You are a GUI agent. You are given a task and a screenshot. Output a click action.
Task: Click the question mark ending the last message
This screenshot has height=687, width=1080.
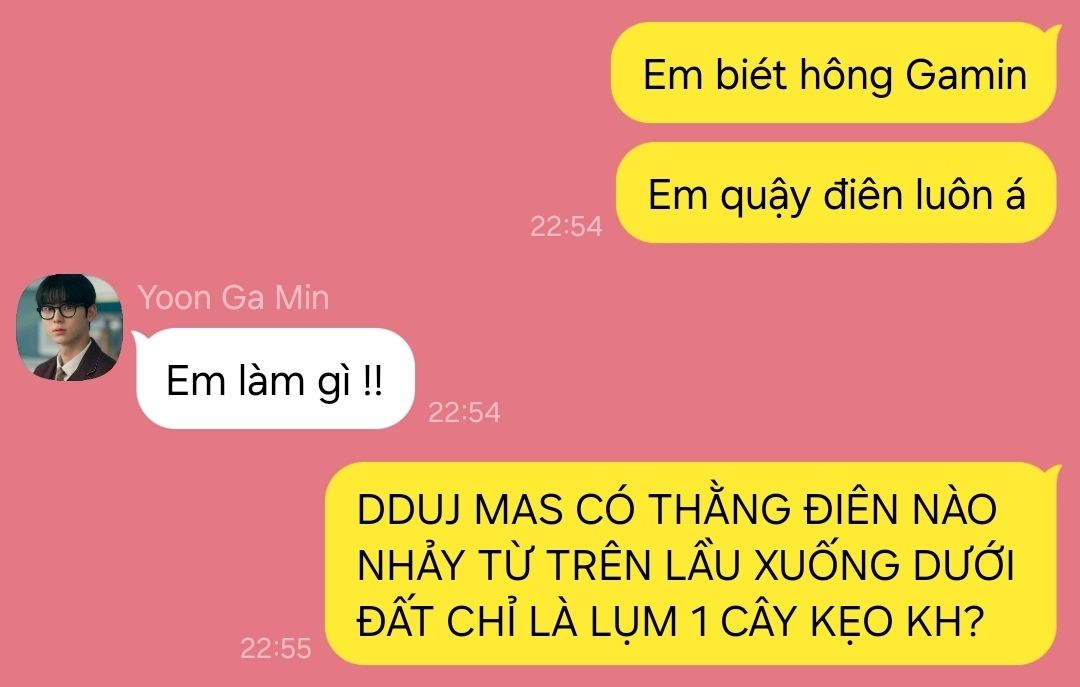[970, 622]
